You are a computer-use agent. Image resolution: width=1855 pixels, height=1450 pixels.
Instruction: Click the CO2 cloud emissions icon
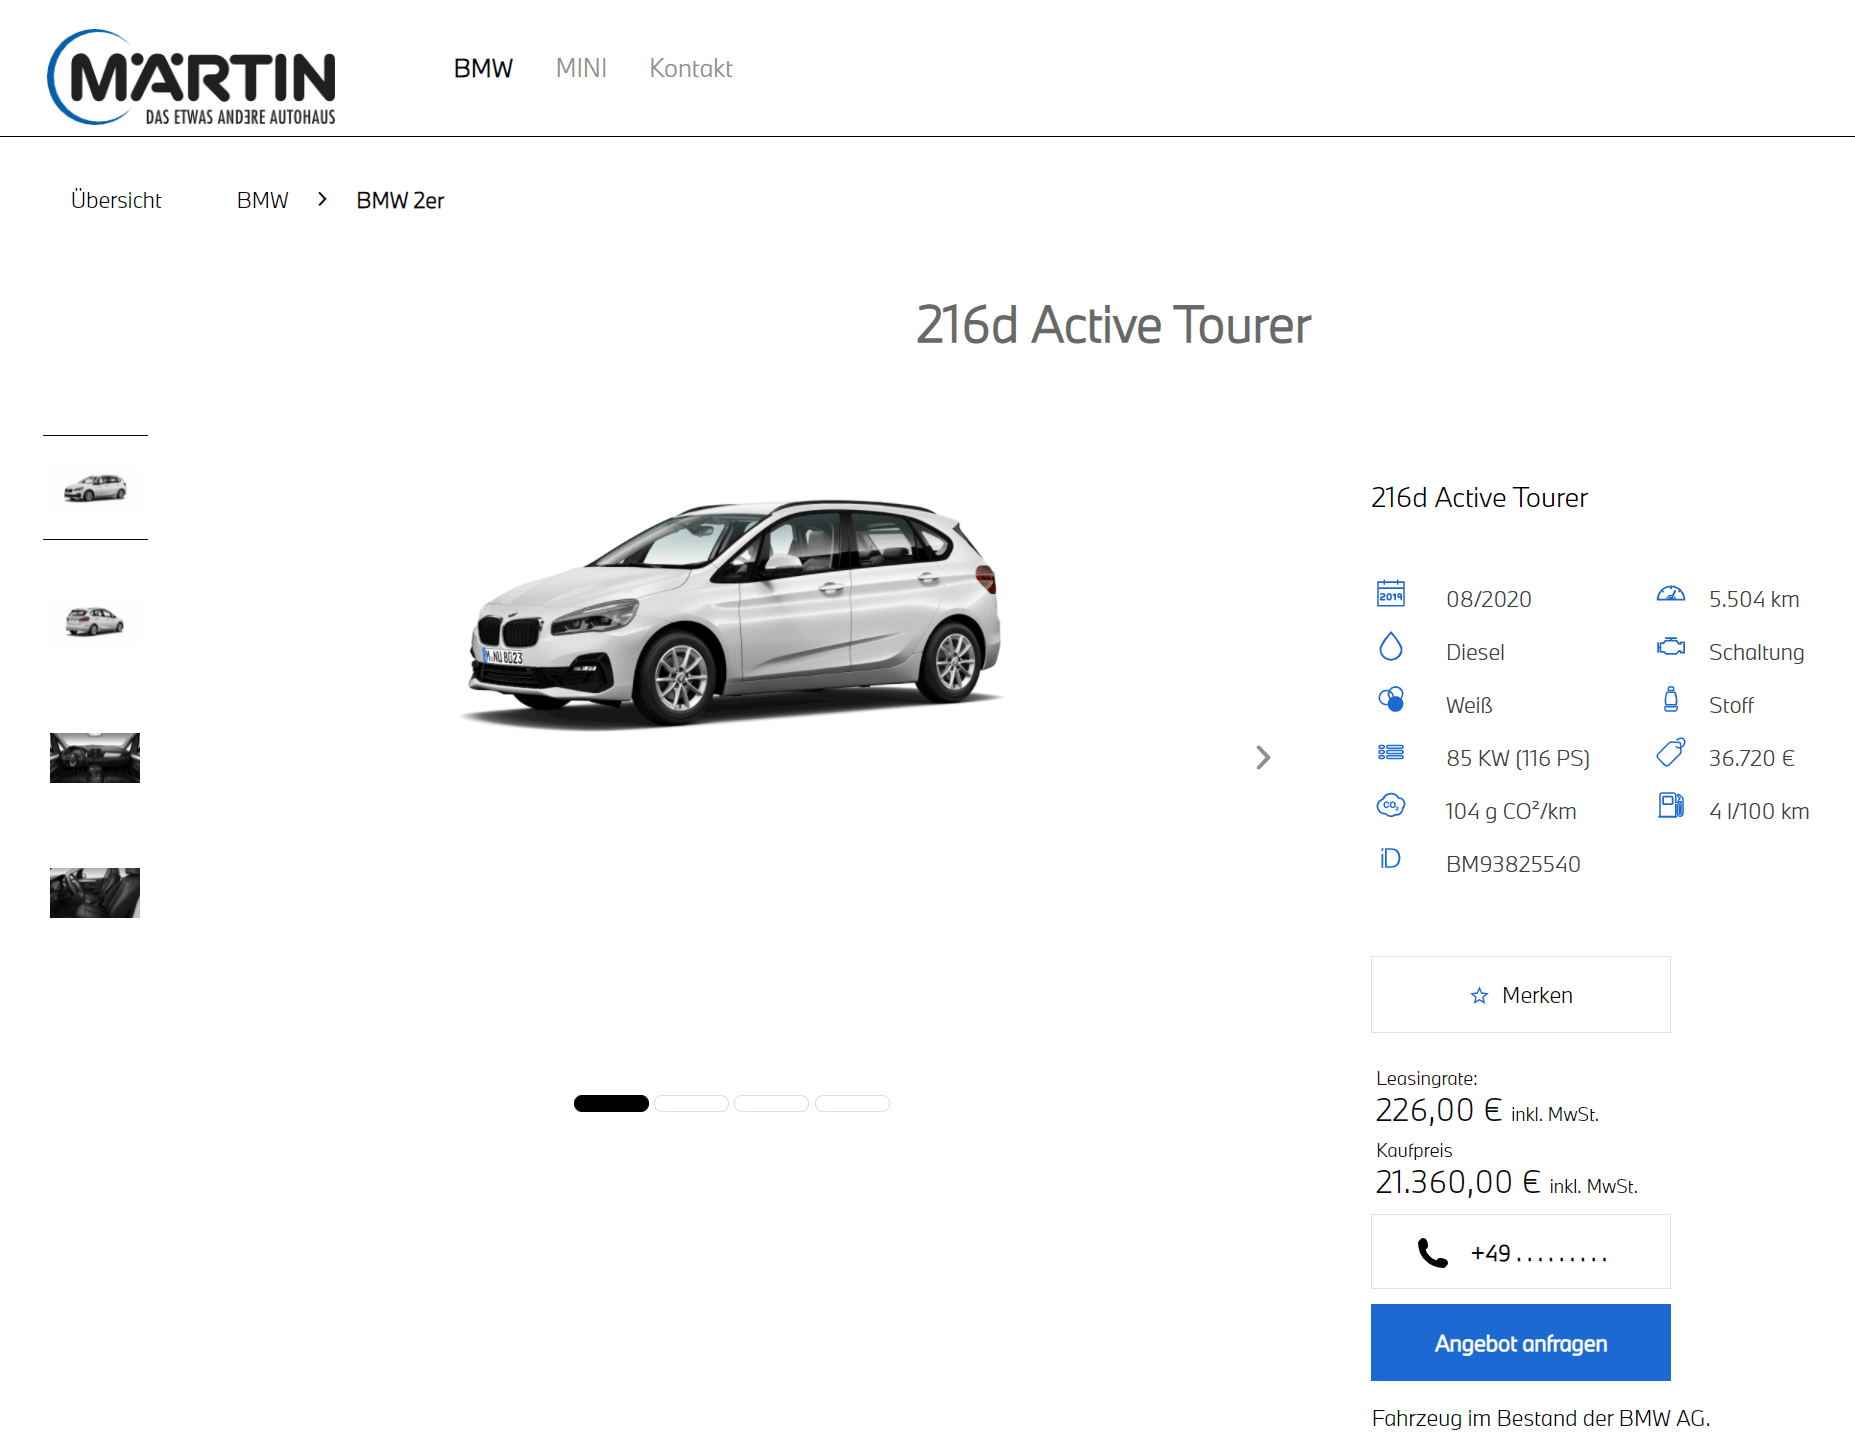pos(1391,805)
